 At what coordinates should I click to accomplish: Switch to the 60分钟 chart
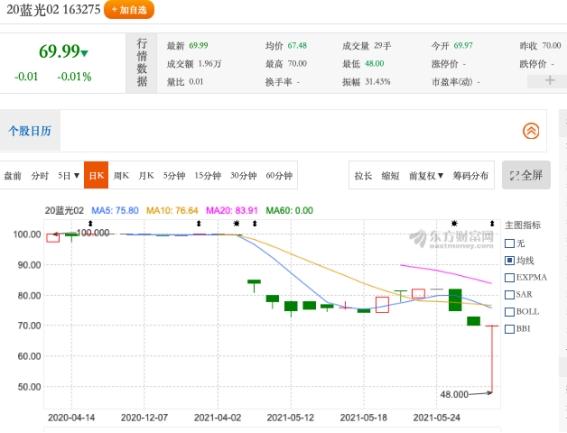point(279,176)
